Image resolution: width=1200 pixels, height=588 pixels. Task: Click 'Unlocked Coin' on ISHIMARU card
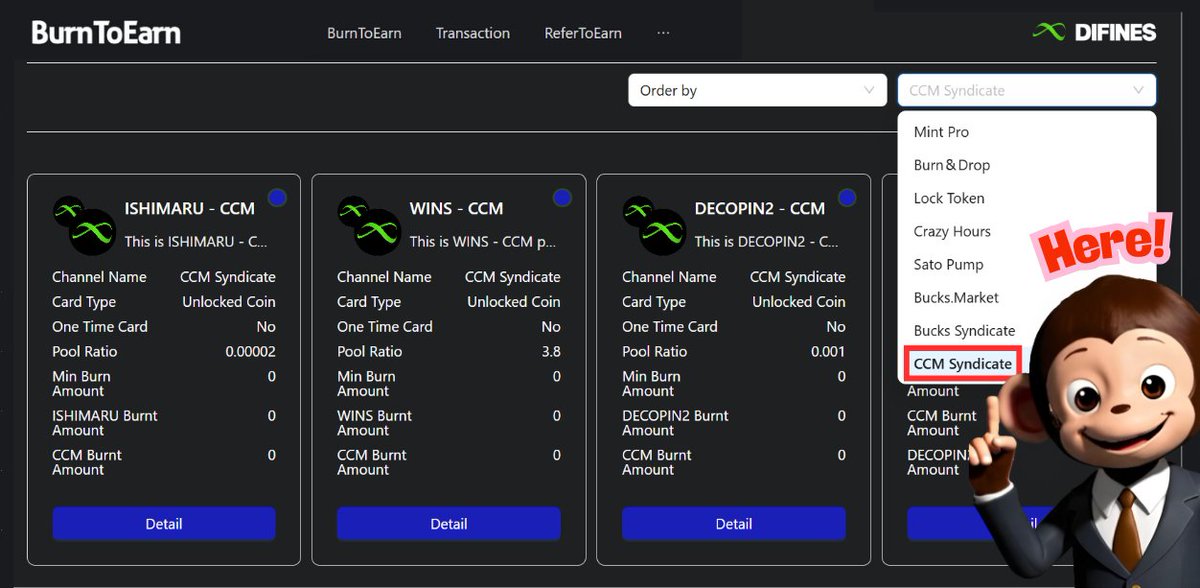[x=229, y=302]
